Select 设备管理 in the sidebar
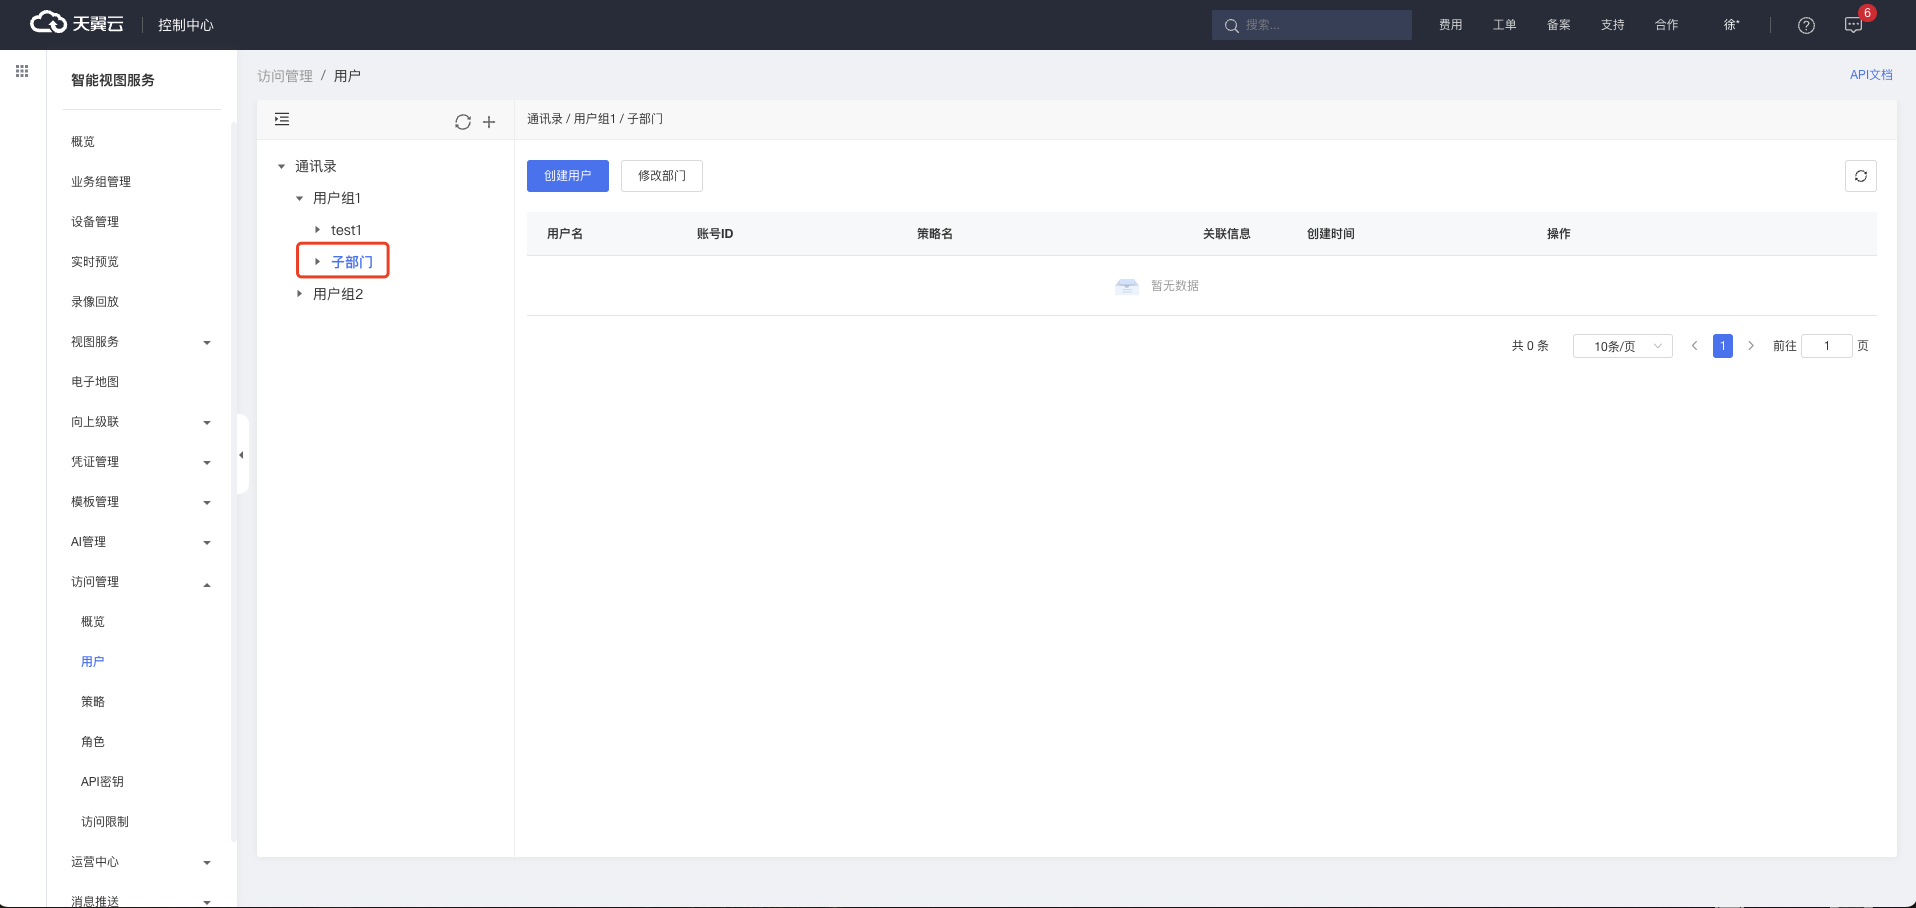The width and height of the screenshot is (1916, 908). [95, 222]
